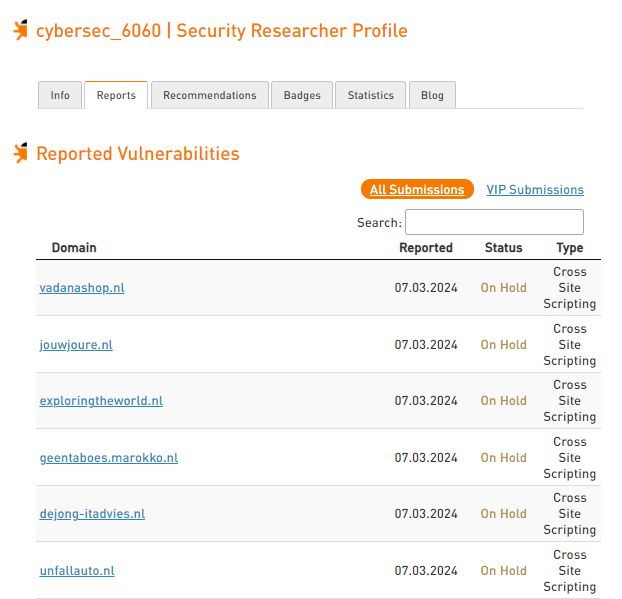Visit the dejong-itadvies.nl report link
The height and width of the screenshot is (599, 622).
pyautogui.click(x=92, y=514)
